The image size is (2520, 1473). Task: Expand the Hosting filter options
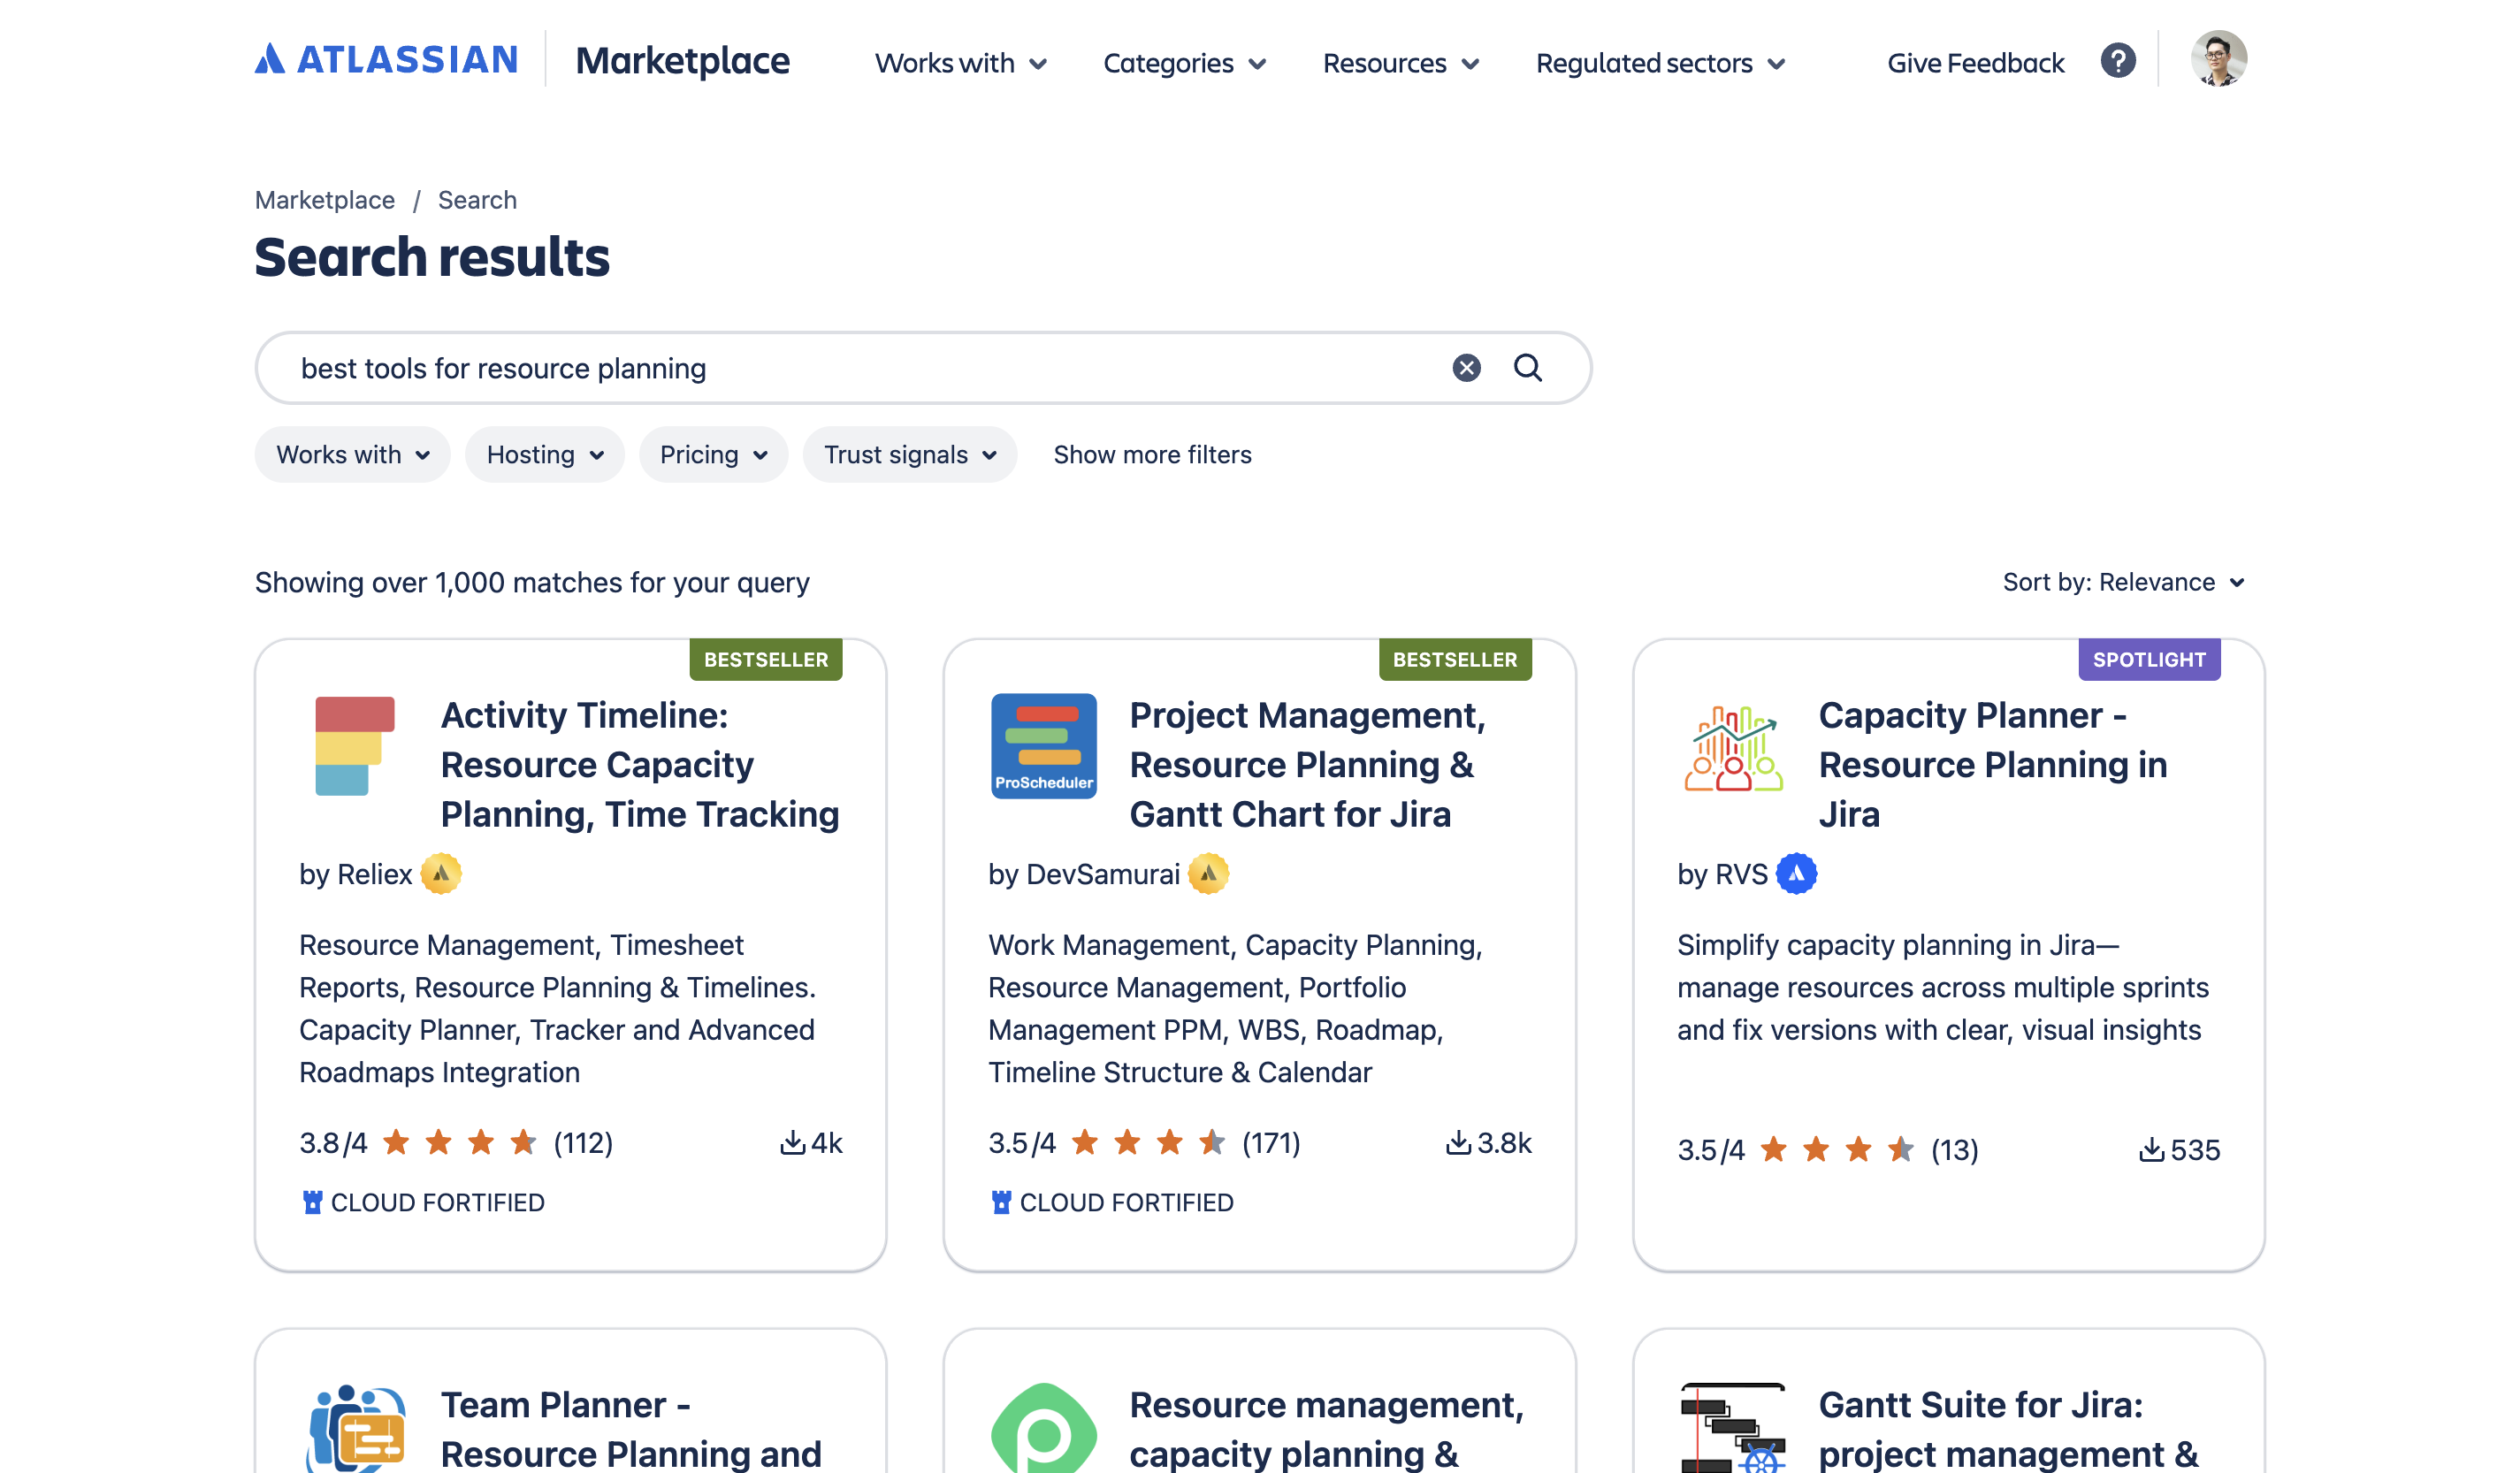click(544, 454)
